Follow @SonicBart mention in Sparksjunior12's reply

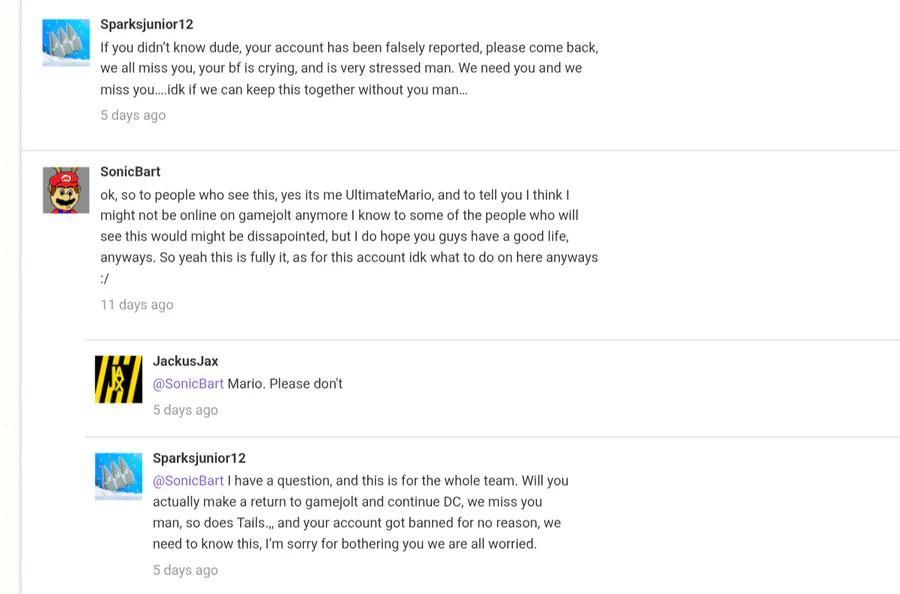click(188, 481)
